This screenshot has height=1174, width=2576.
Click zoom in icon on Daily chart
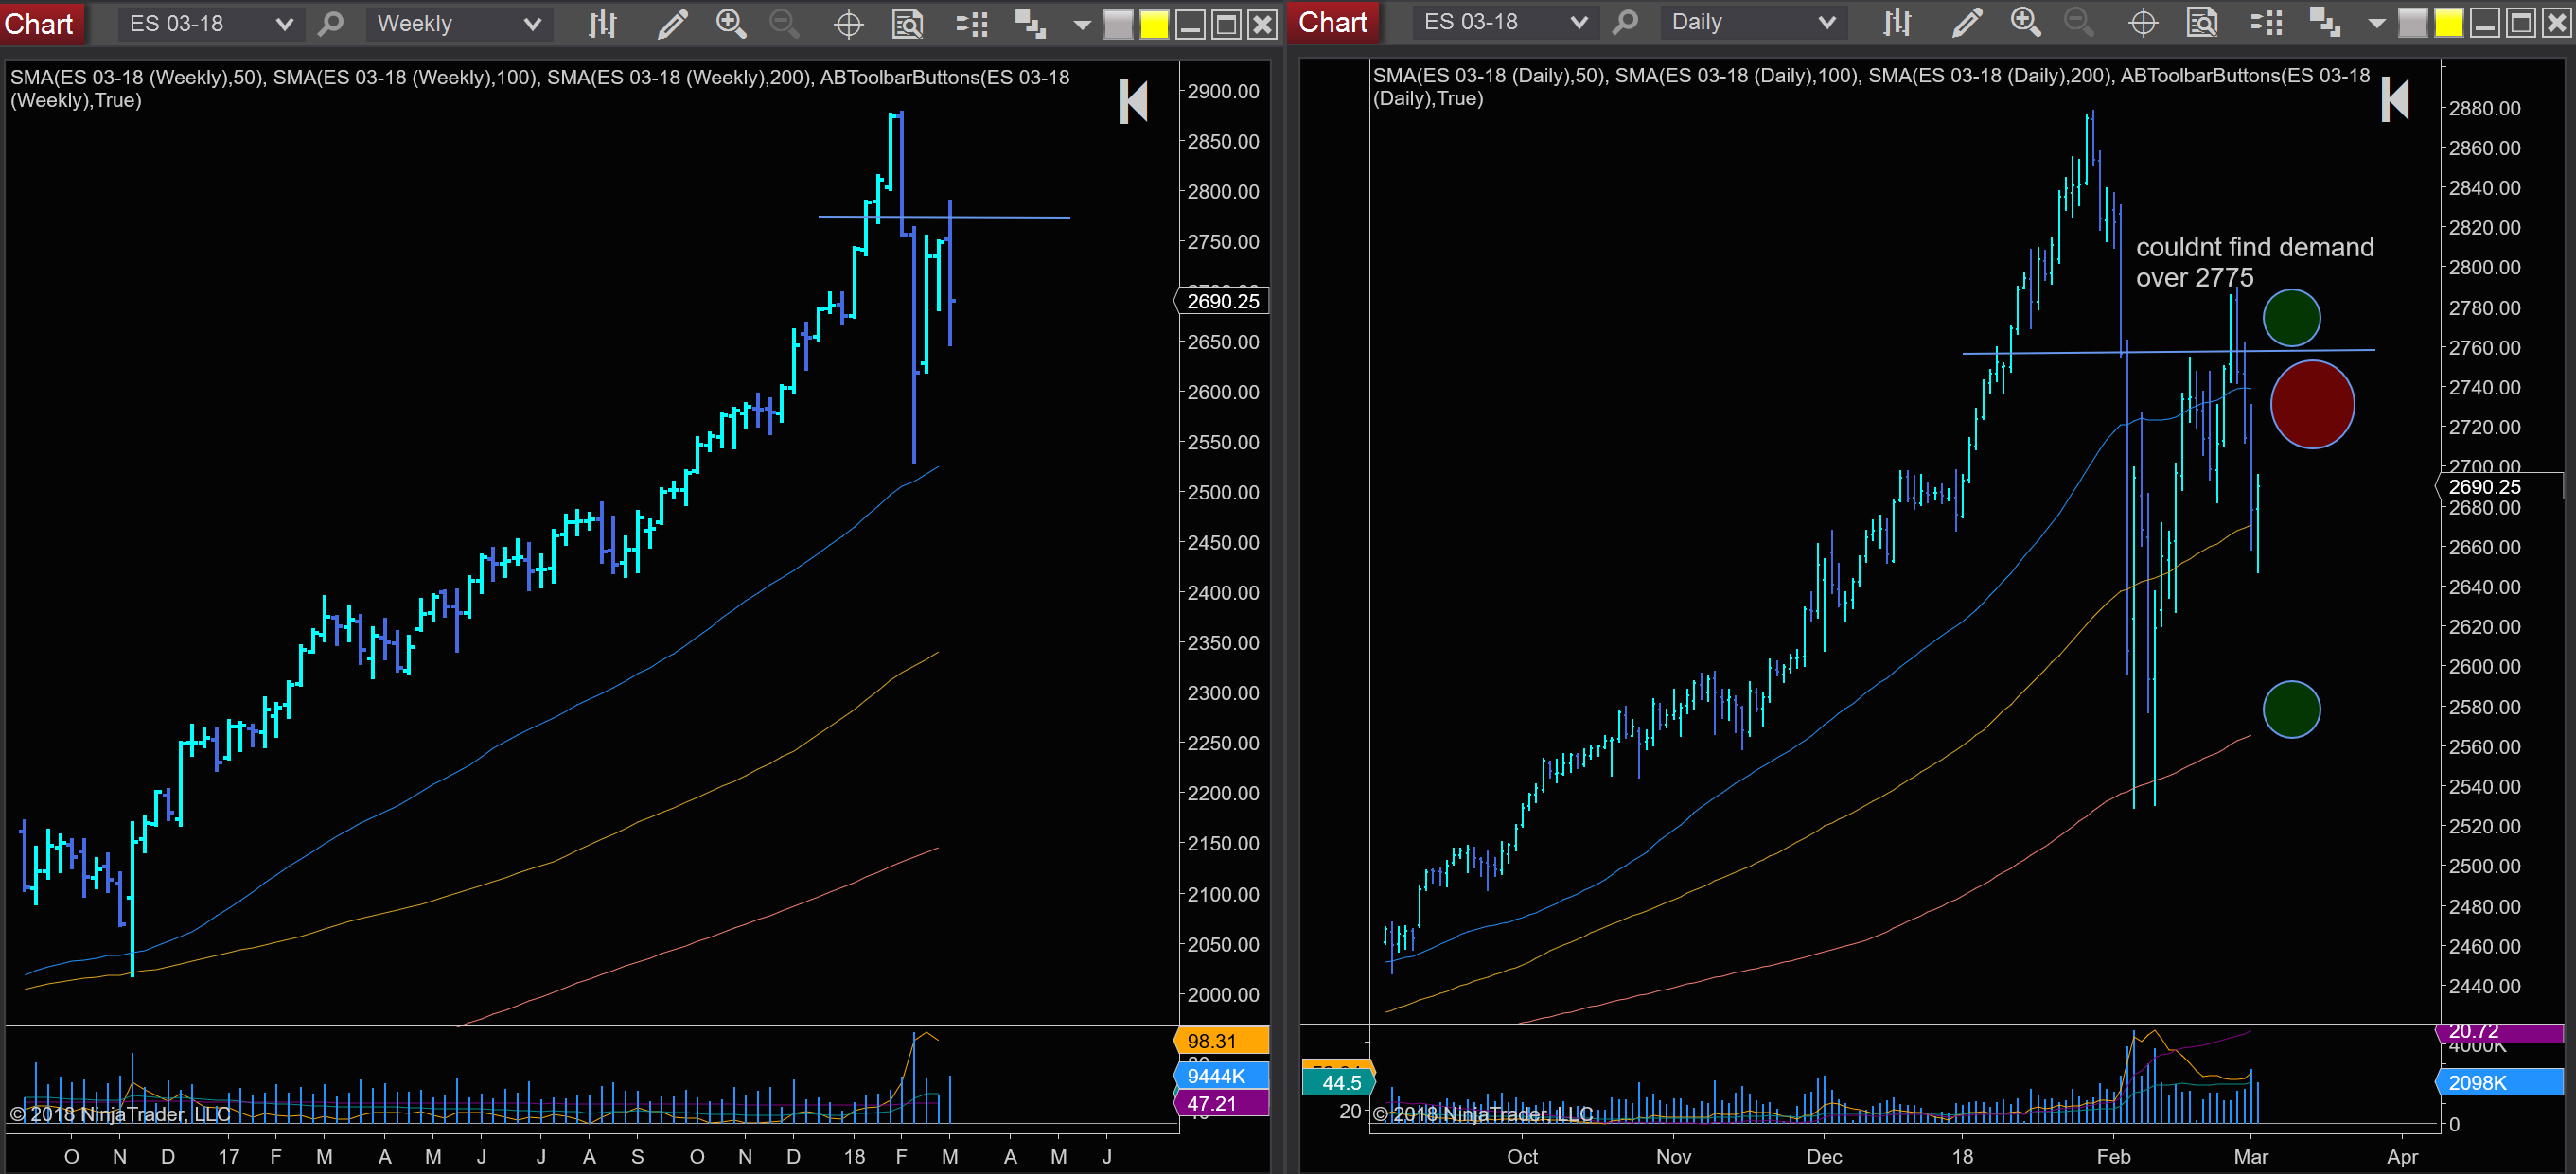click(x=2025, y=22)
